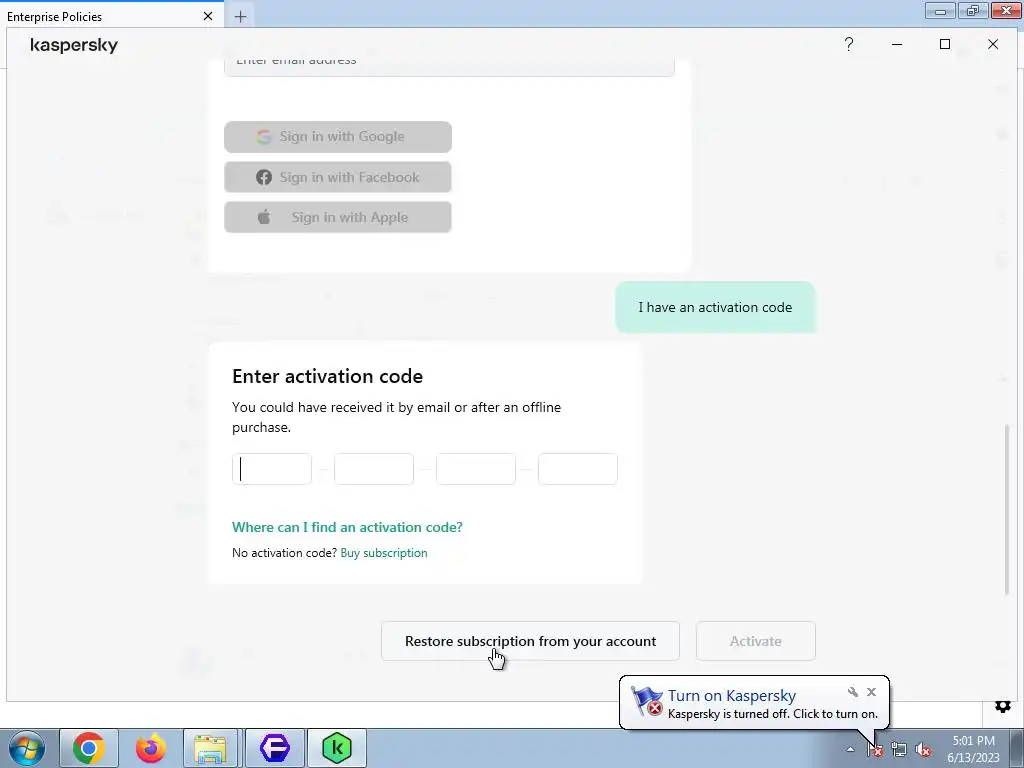Focus the fourth activation code field
Screen dimensions: 1024x768
[577, 469]
